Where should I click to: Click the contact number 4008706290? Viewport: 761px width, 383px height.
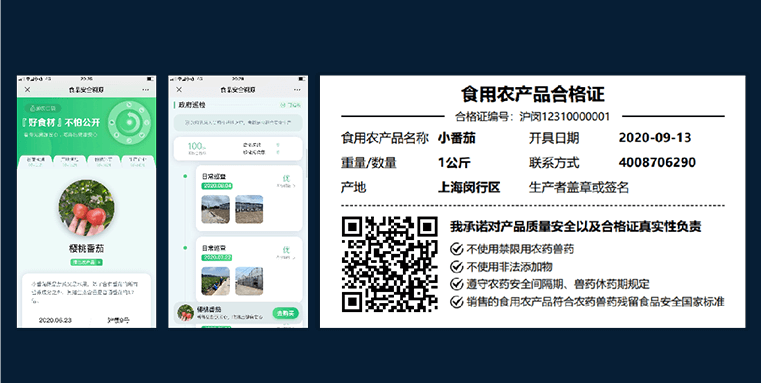point(657,163)
